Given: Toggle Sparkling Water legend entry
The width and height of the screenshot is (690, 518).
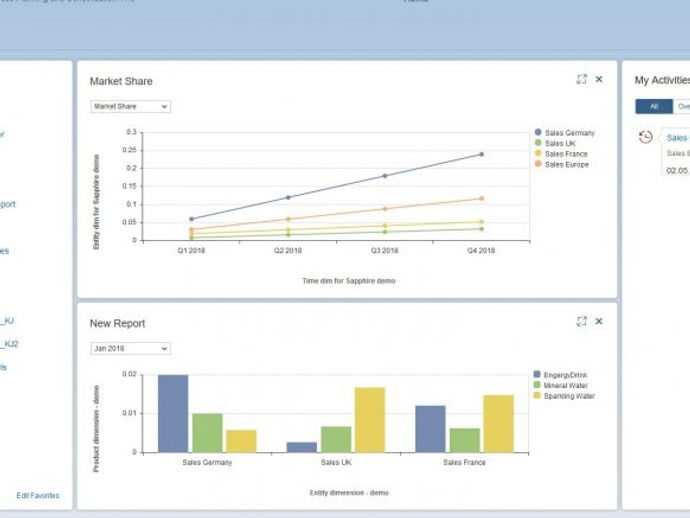Looking at the screenshot, I should 564,396.
